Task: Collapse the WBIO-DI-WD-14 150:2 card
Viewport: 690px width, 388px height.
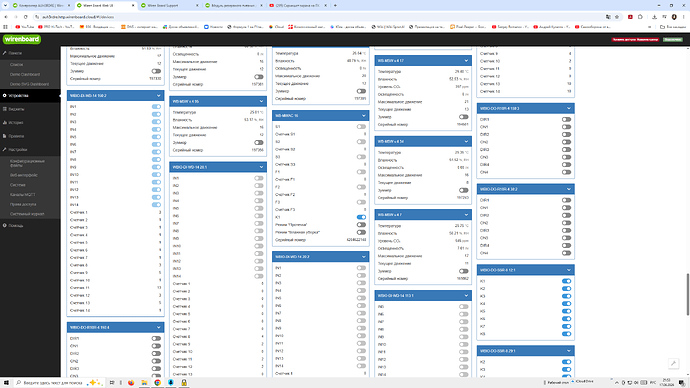Action: click(158, 95)
